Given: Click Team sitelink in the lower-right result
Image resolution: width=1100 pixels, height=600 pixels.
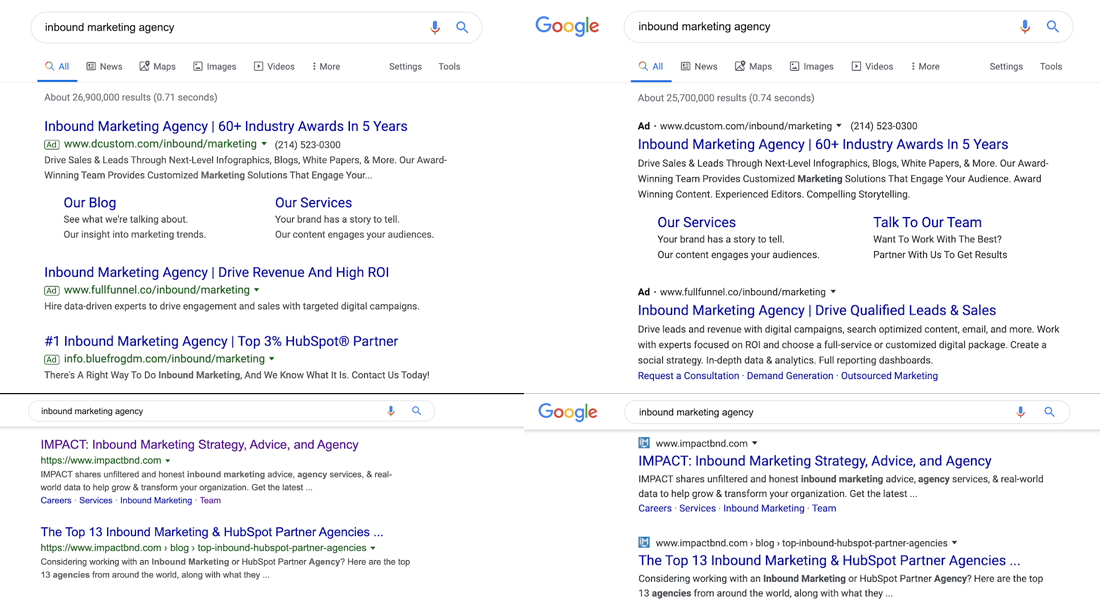Looking at the screenshot, I should [824, 508].
